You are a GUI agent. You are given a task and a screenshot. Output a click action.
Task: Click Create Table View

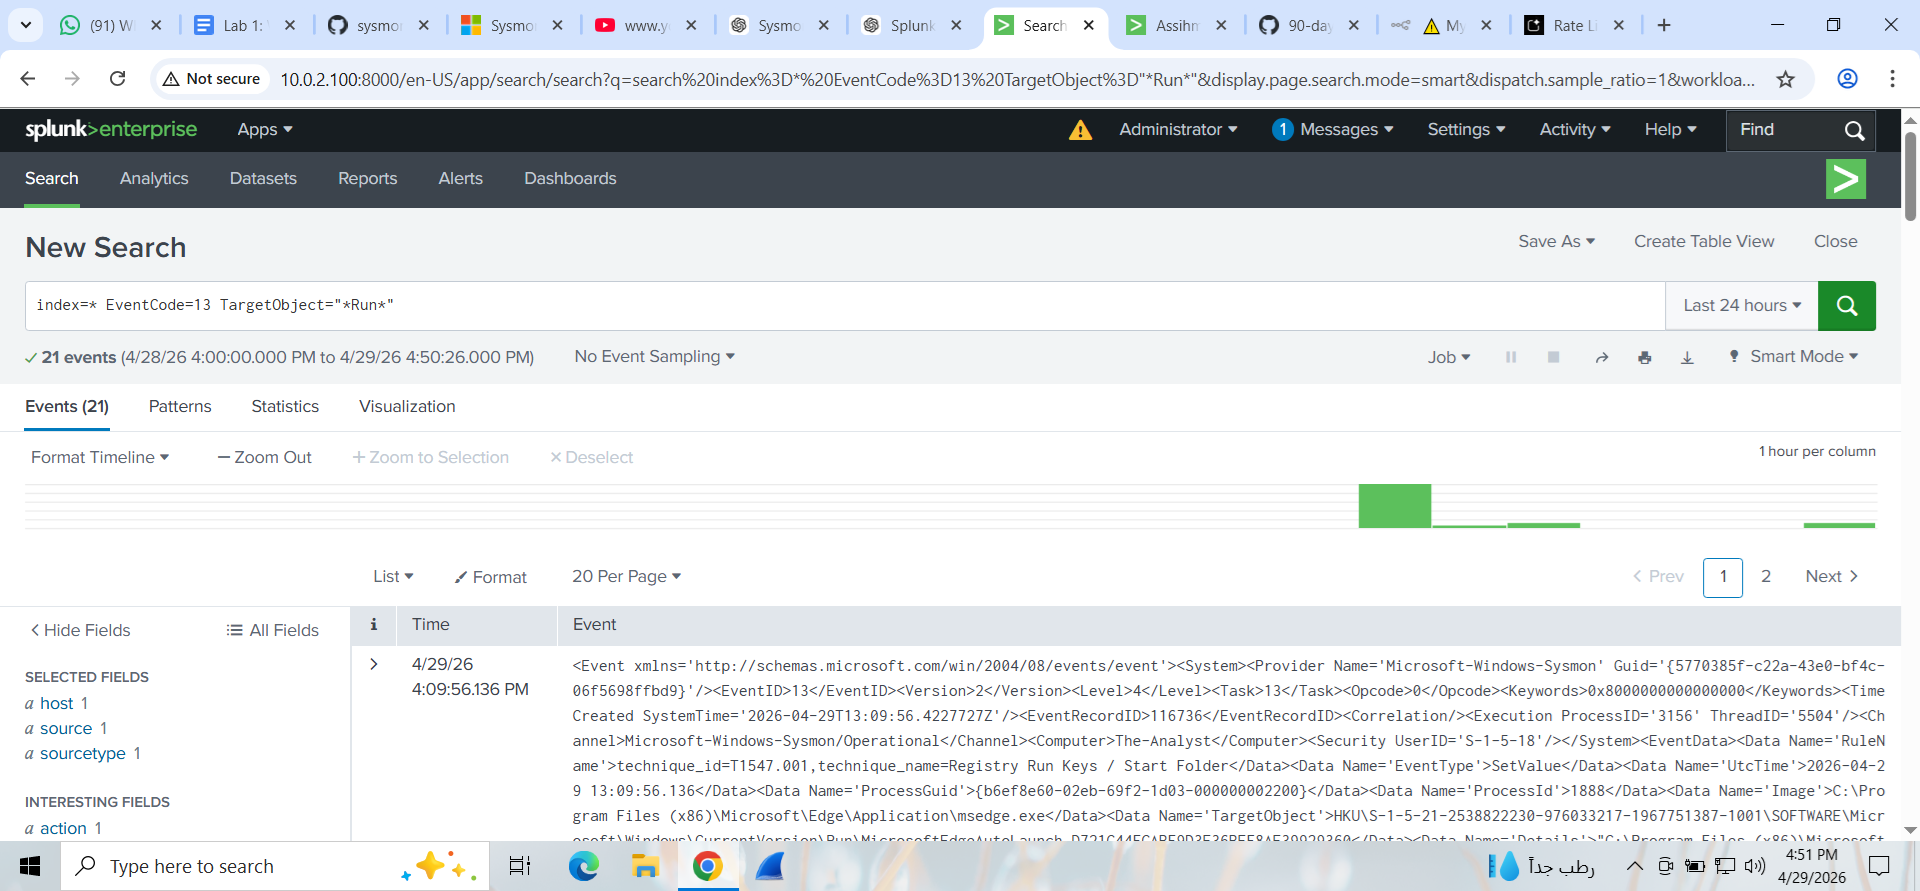coord(1704,241)
